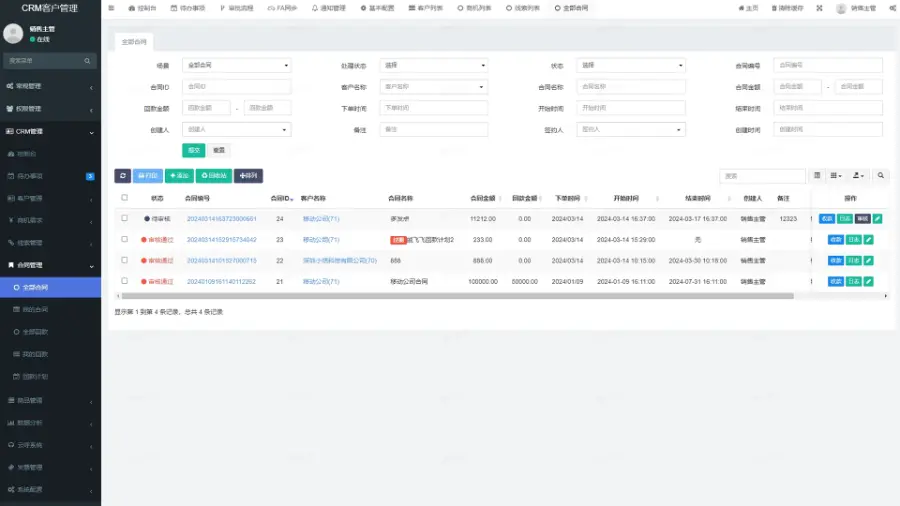Open 我的合同 in the sidebar
The image size is (900, 506).
click(x=36, y=309)
